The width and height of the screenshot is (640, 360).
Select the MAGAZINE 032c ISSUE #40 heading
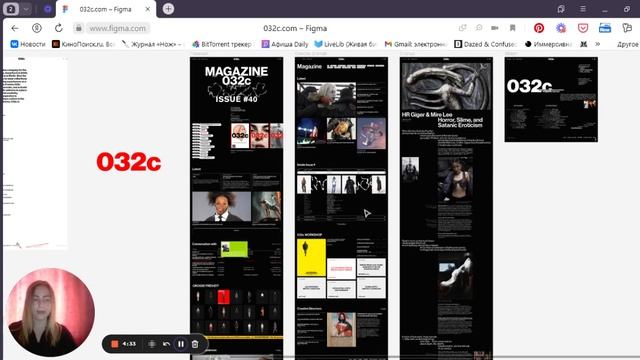tap(236, 84)
